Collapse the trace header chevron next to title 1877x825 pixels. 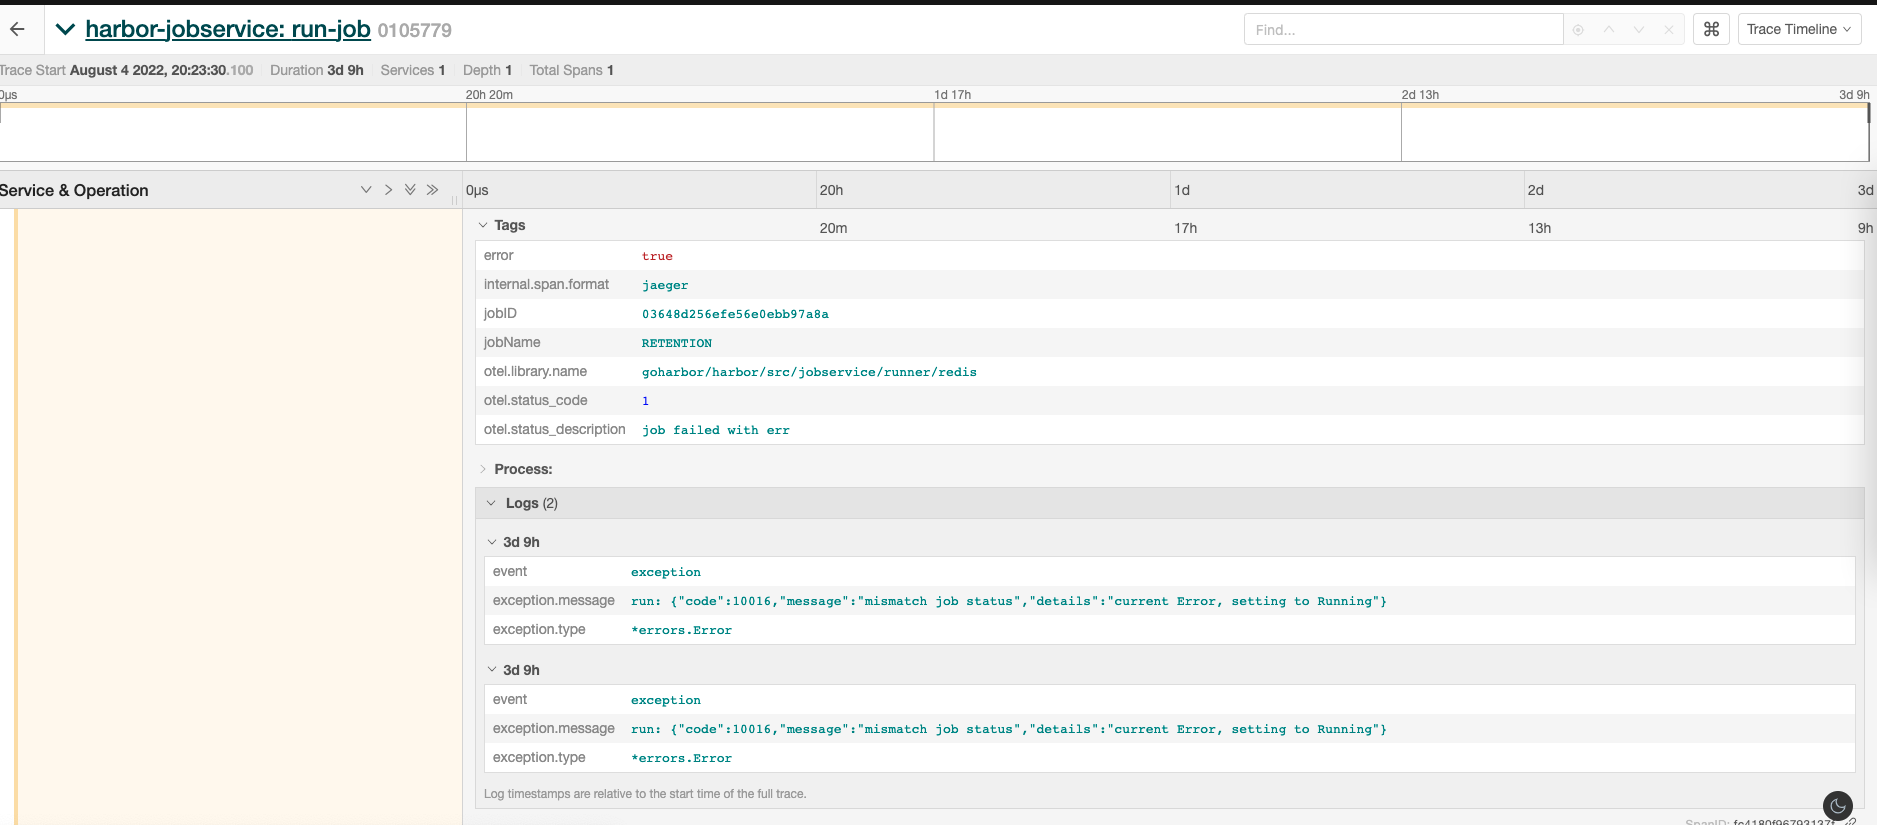(65, 29)
